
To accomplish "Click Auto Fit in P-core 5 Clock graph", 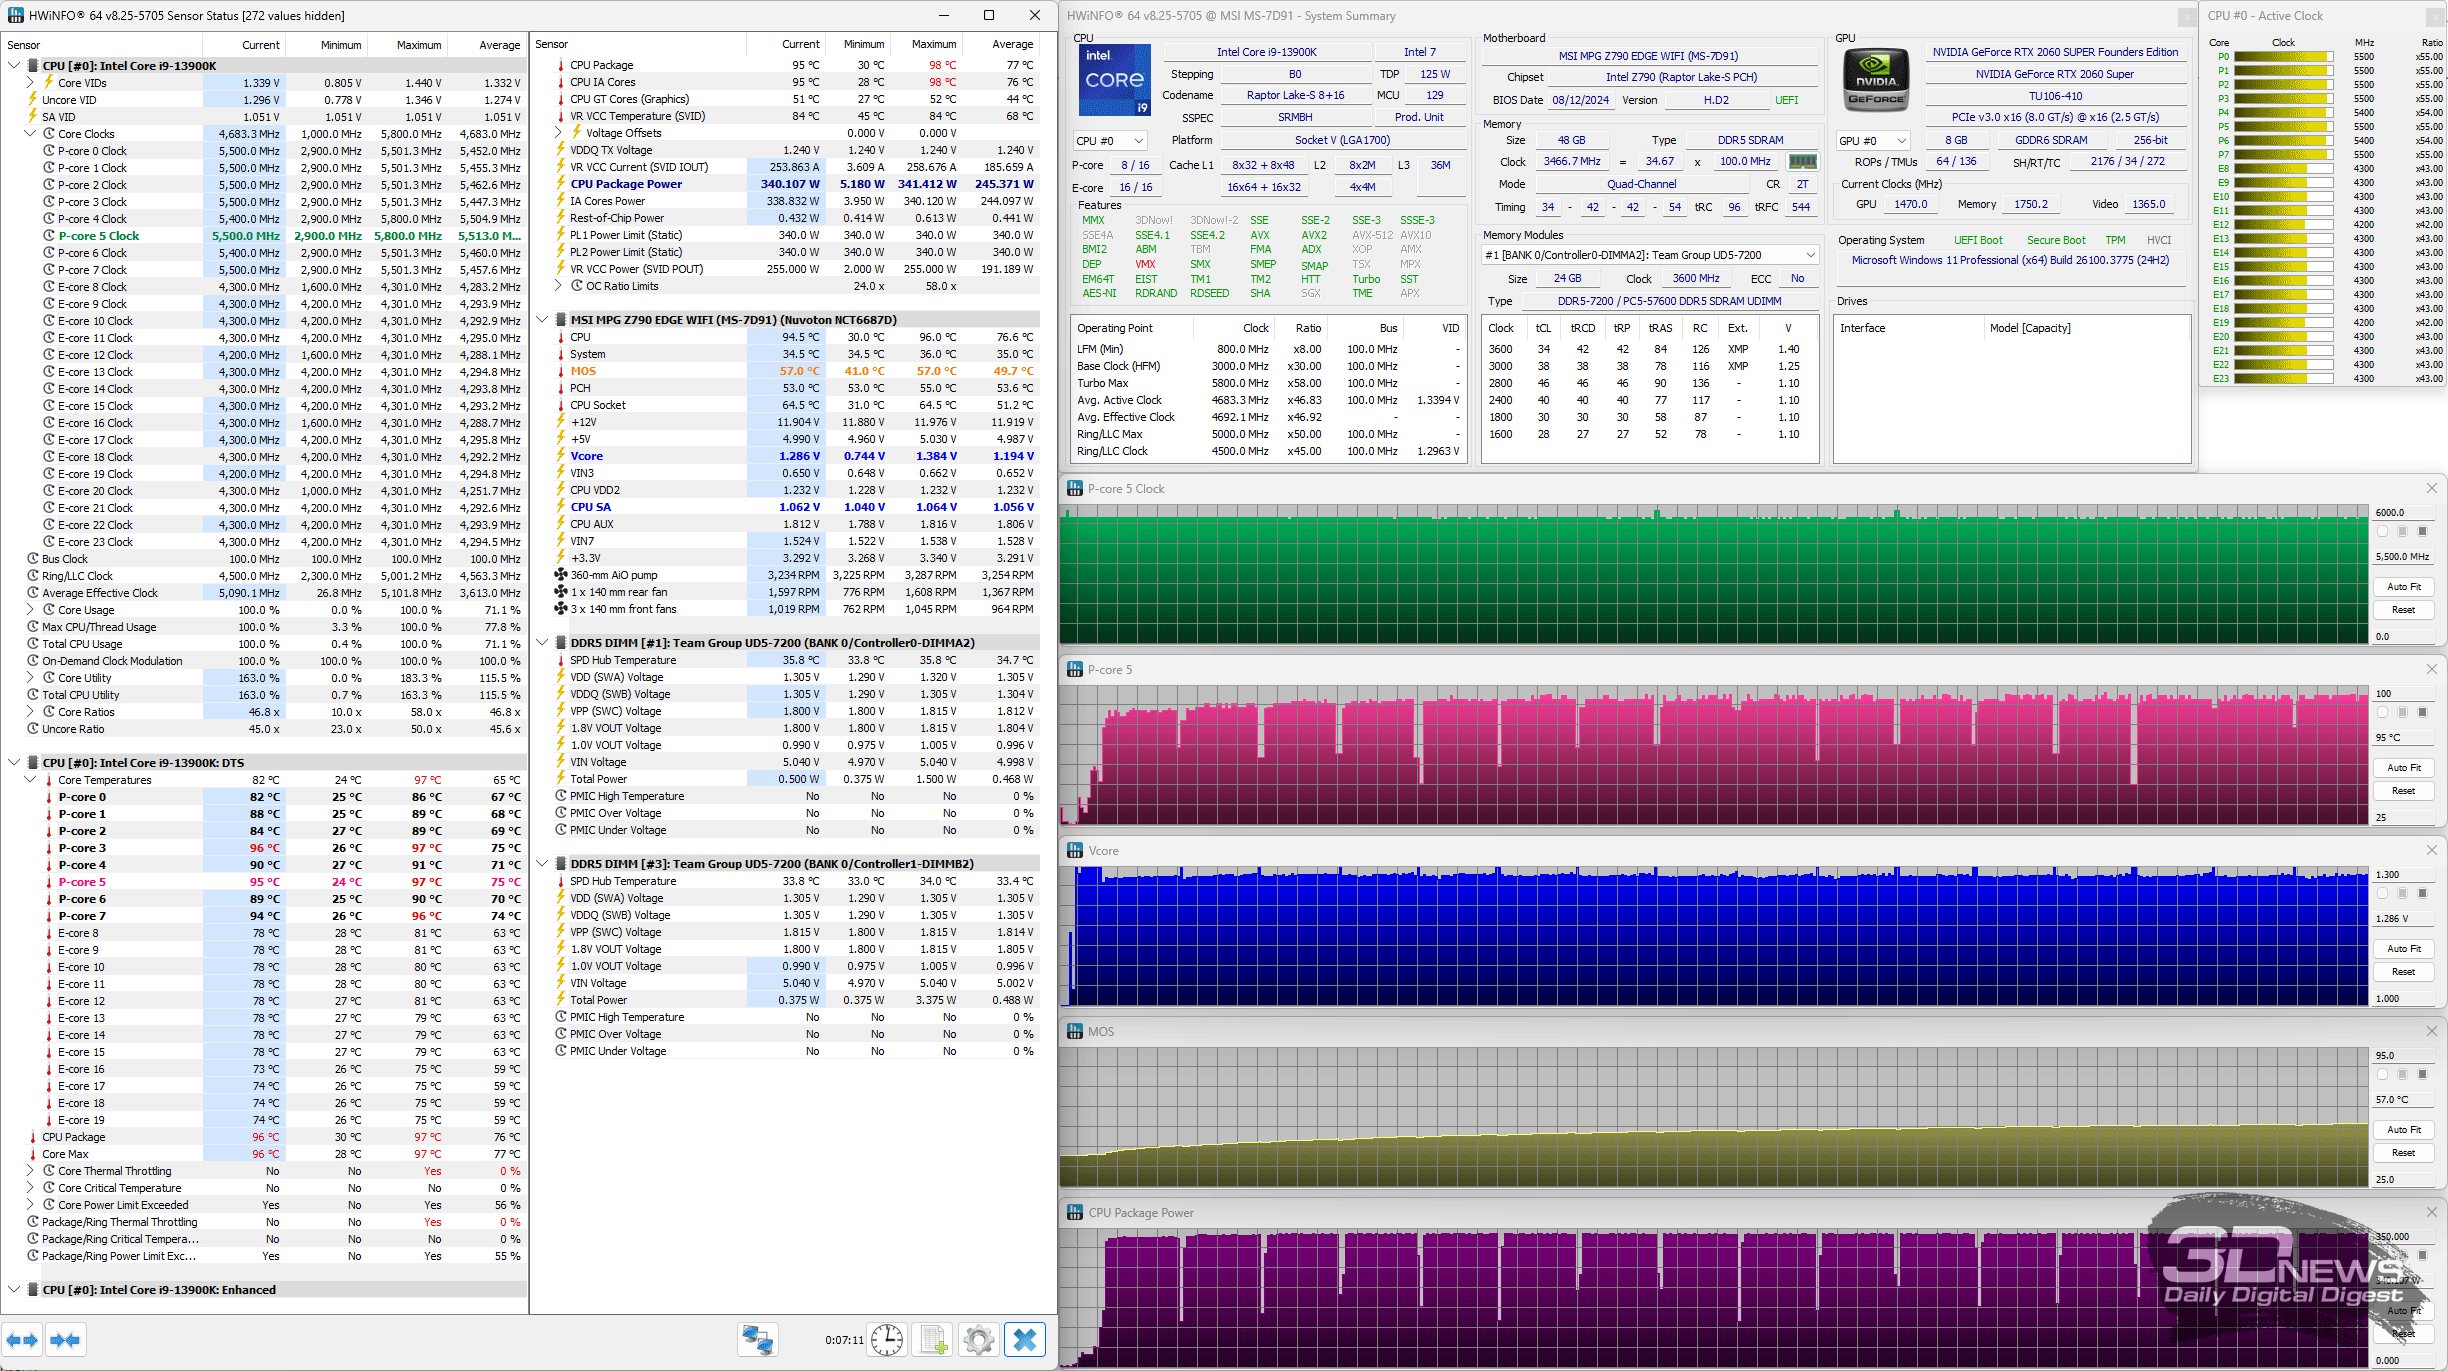I will (2404, 587).
